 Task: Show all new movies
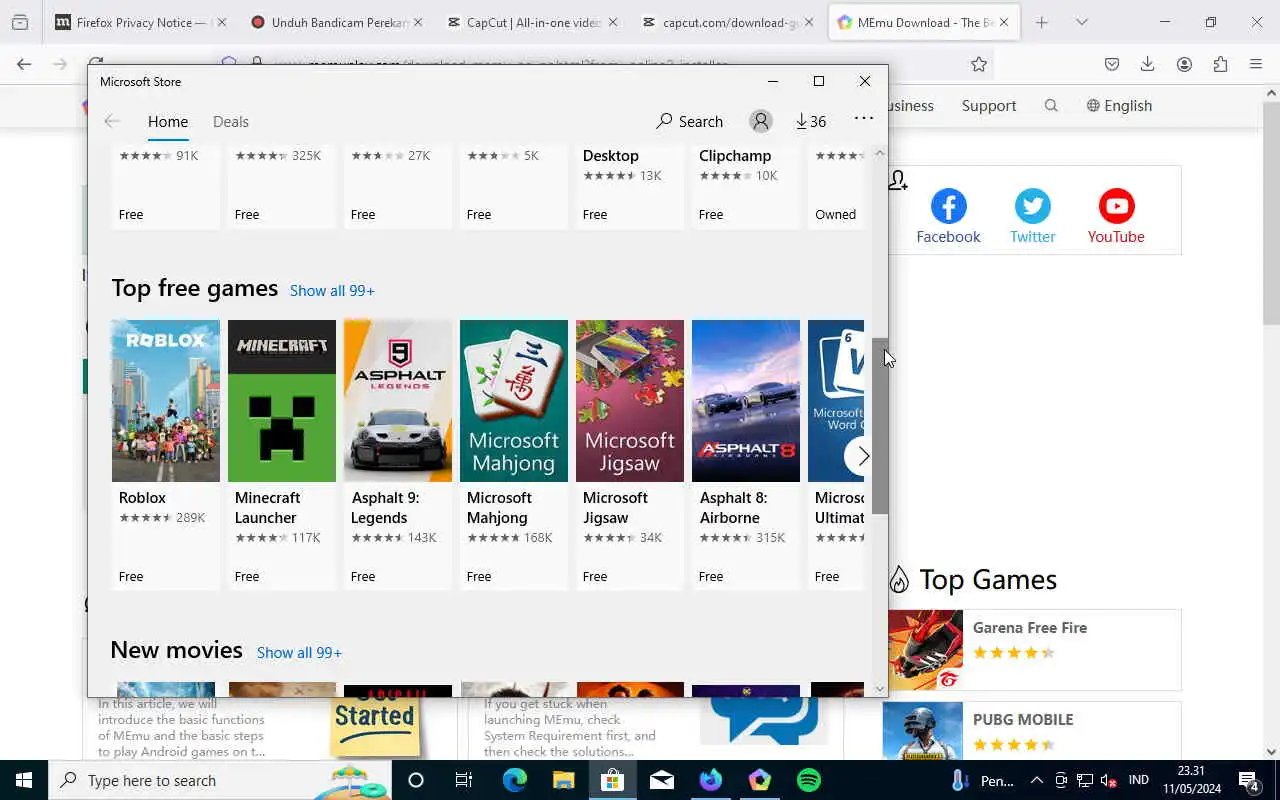point(299,652)
